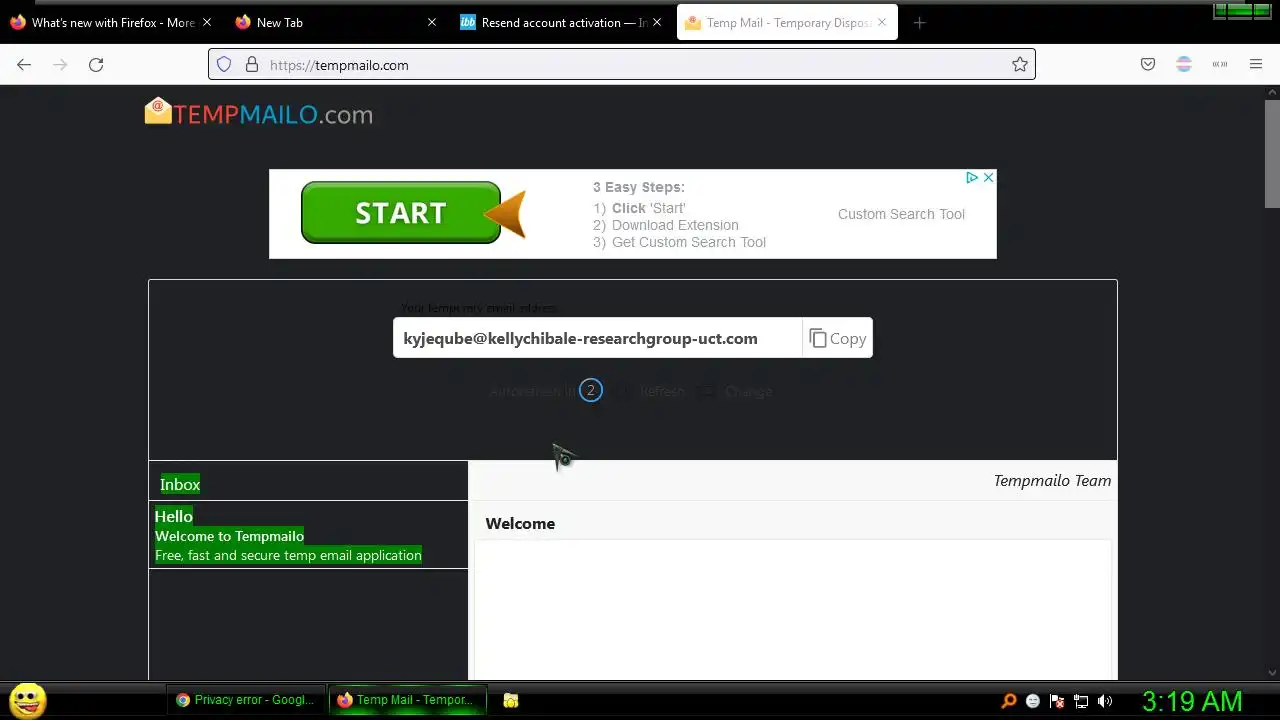Close the advertisement with X
Image resolution: width=1280 pixels, height=720 pixels.
pos(988,178)
